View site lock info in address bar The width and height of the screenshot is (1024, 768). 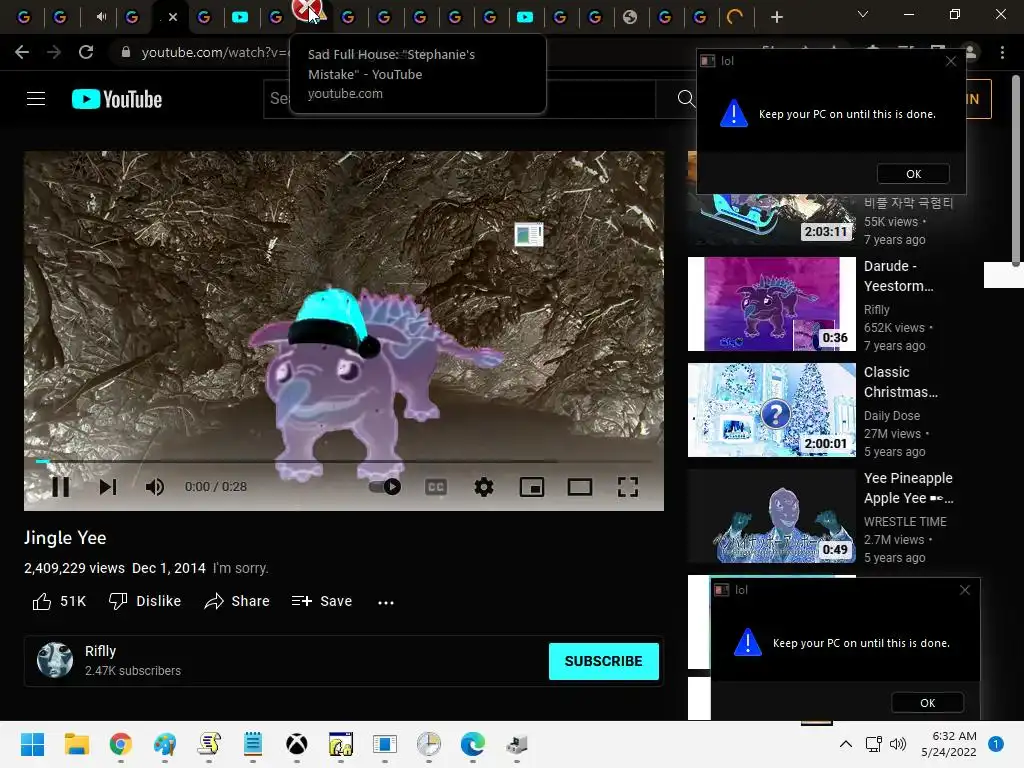pyautogui.click(x=126, y=52)
